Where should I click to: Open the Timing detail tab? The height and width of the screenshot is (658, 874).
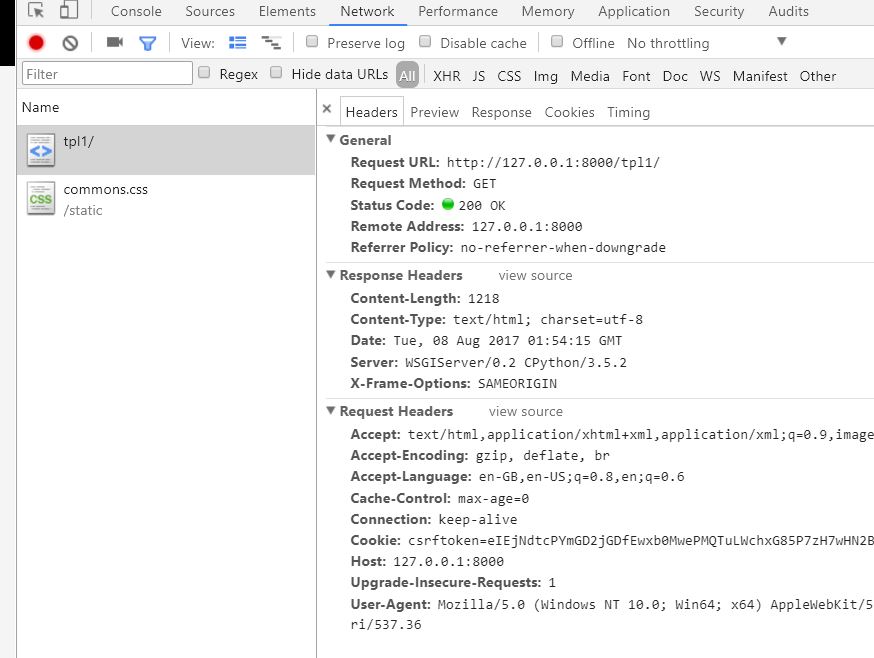(x=628, y=112)
